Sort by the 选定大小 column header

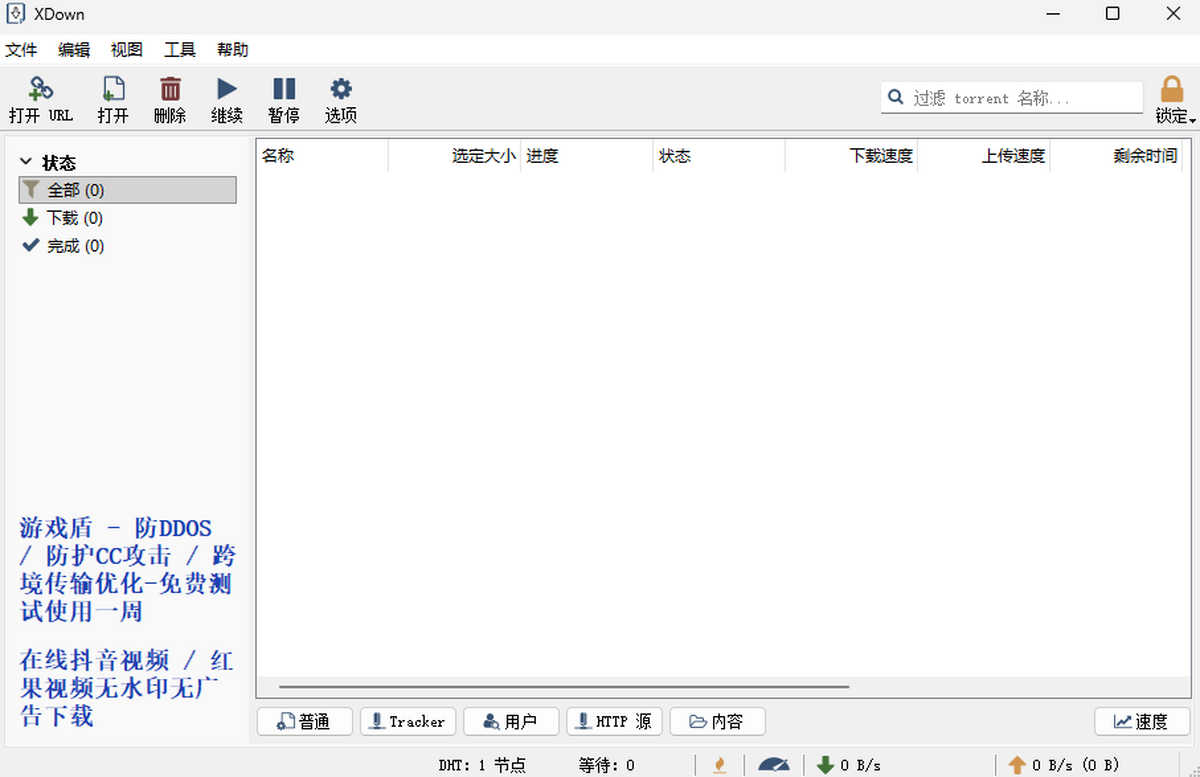pos(454,156)
